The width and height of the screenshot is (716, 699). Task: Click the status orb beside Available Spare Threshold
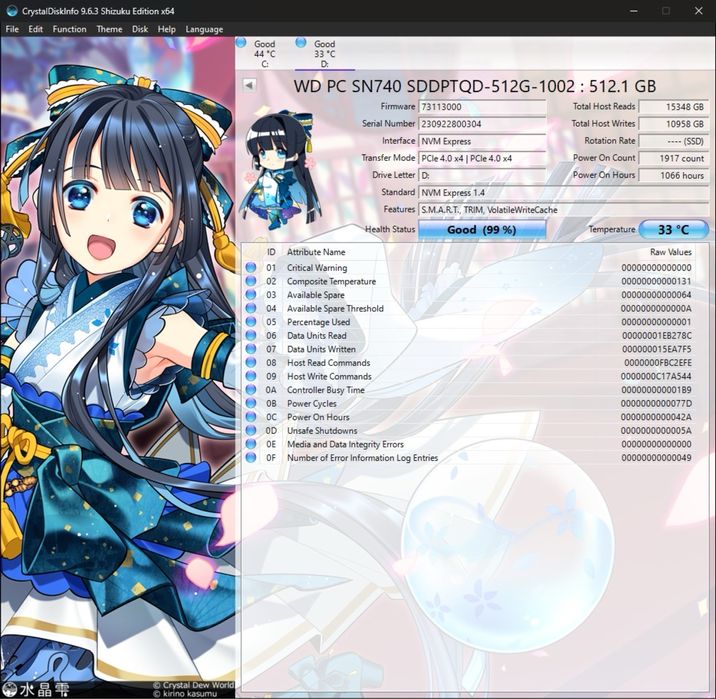(251, 308)
